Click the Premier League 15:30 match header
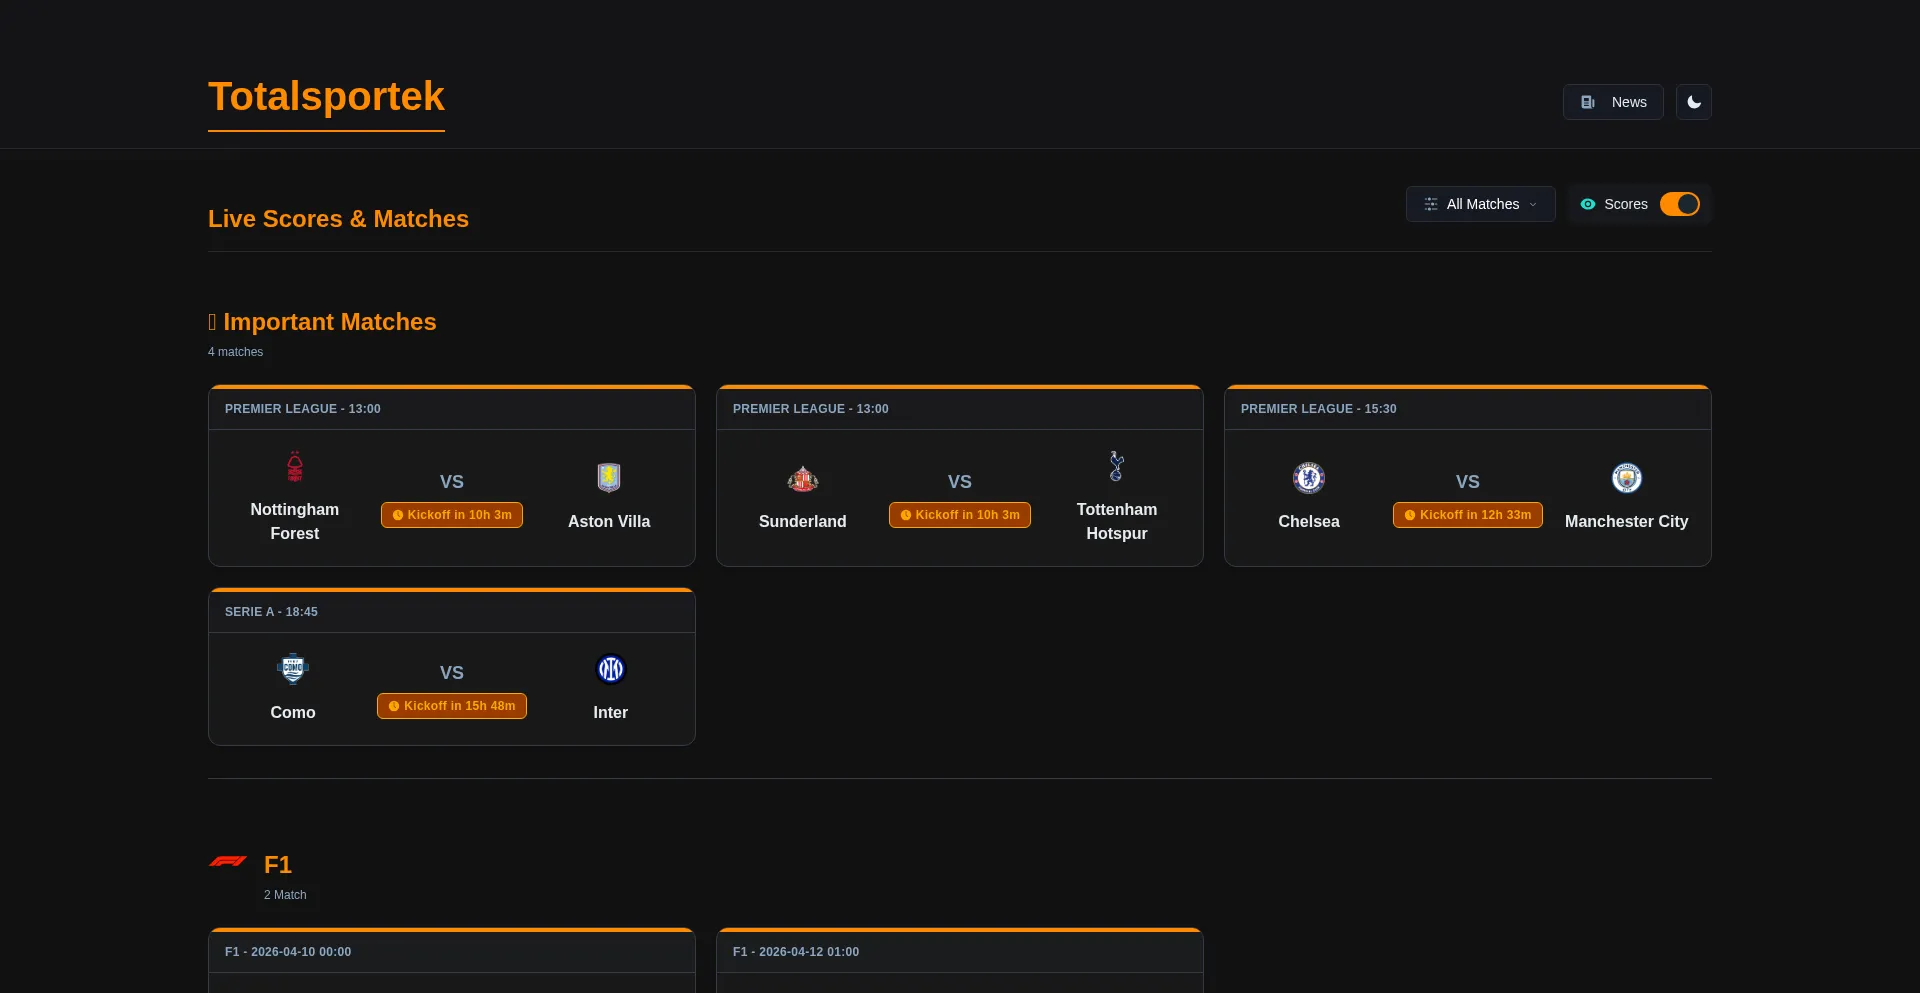 click(1468, 409)
